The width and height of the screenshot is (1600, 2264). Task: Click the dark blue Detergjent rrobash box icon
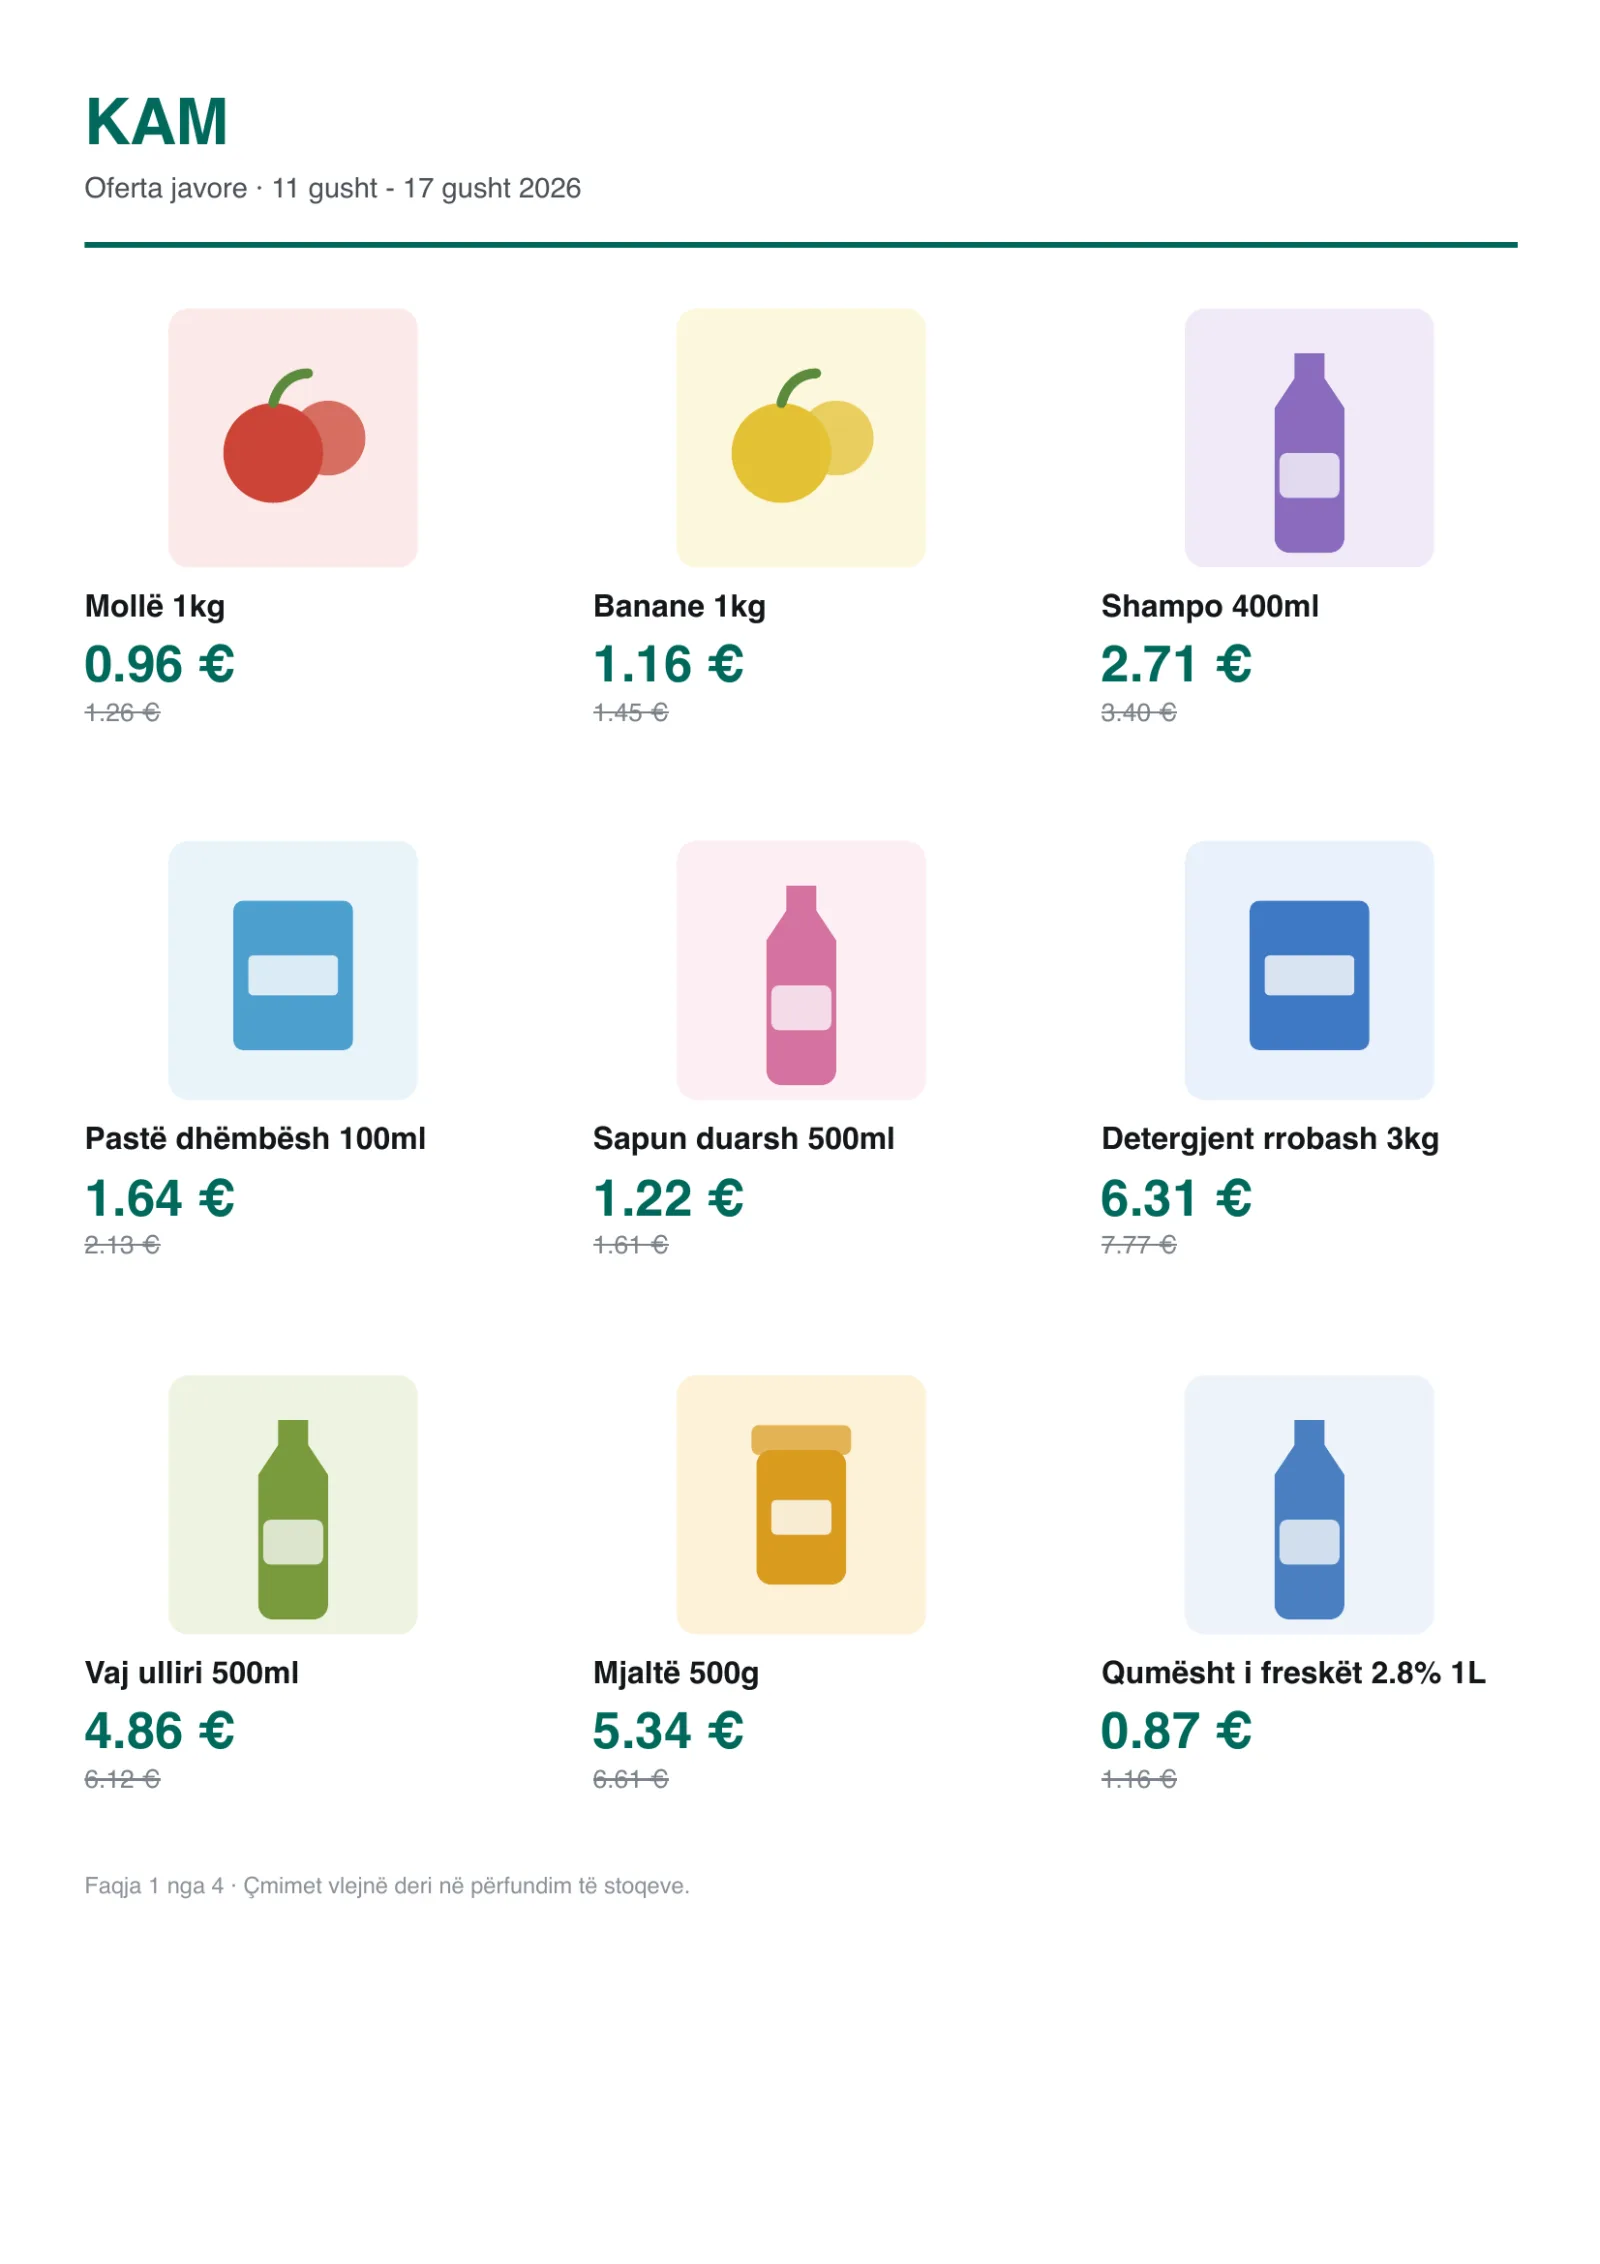point(1309,970)
